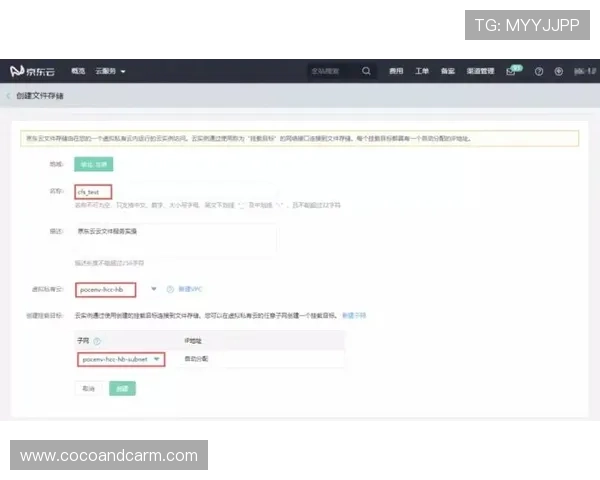
Task: Open the messages envelope icon
Action: pyautogui.click(x=513, y=71)
